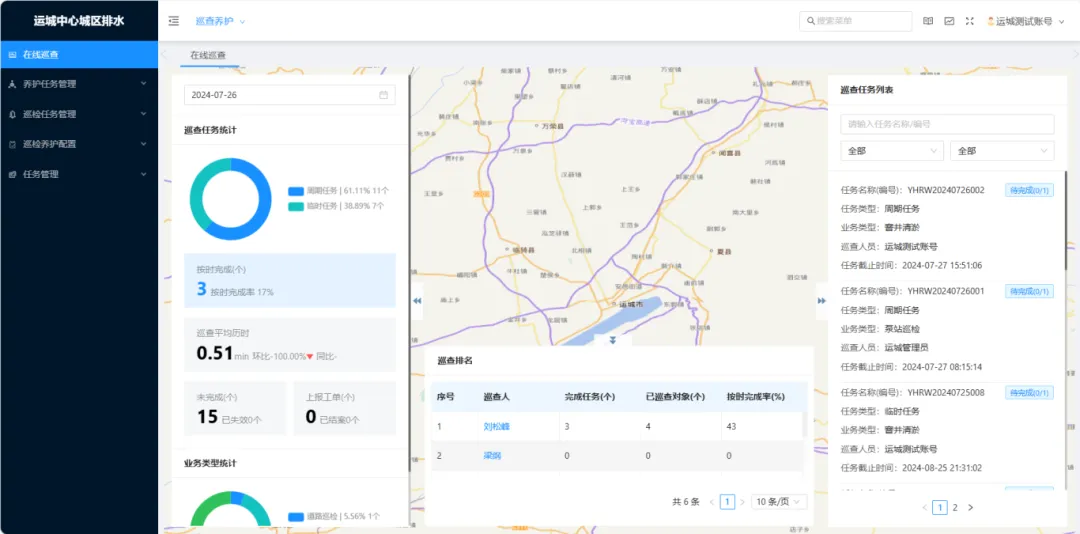Click the chart statistics icon in header
The width and height of the screenshot is (1080, 534).
(x=949, y=21)
